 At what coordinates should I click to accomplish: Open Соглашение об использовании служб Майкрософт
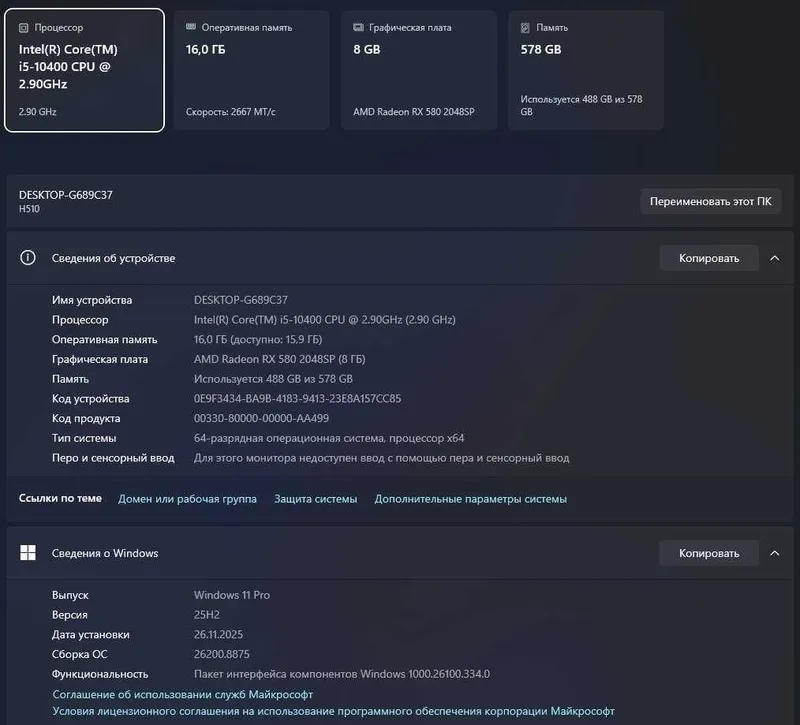pos(183,694)
